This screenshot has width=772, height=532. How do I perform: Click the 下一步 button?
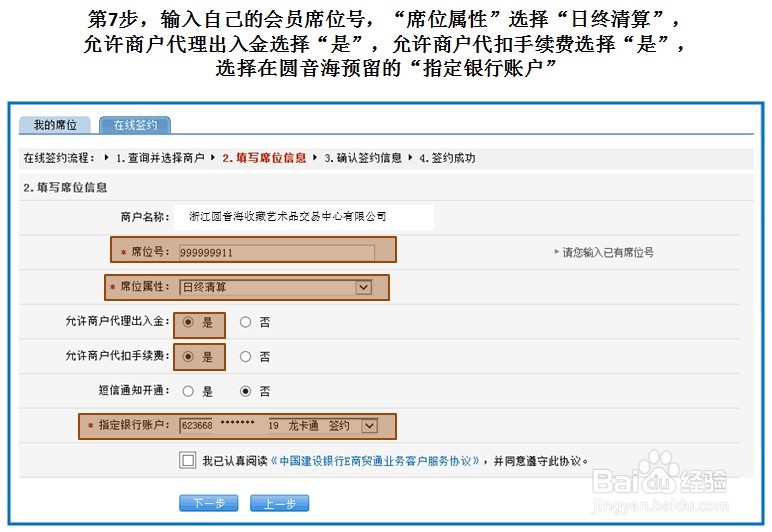209,503
